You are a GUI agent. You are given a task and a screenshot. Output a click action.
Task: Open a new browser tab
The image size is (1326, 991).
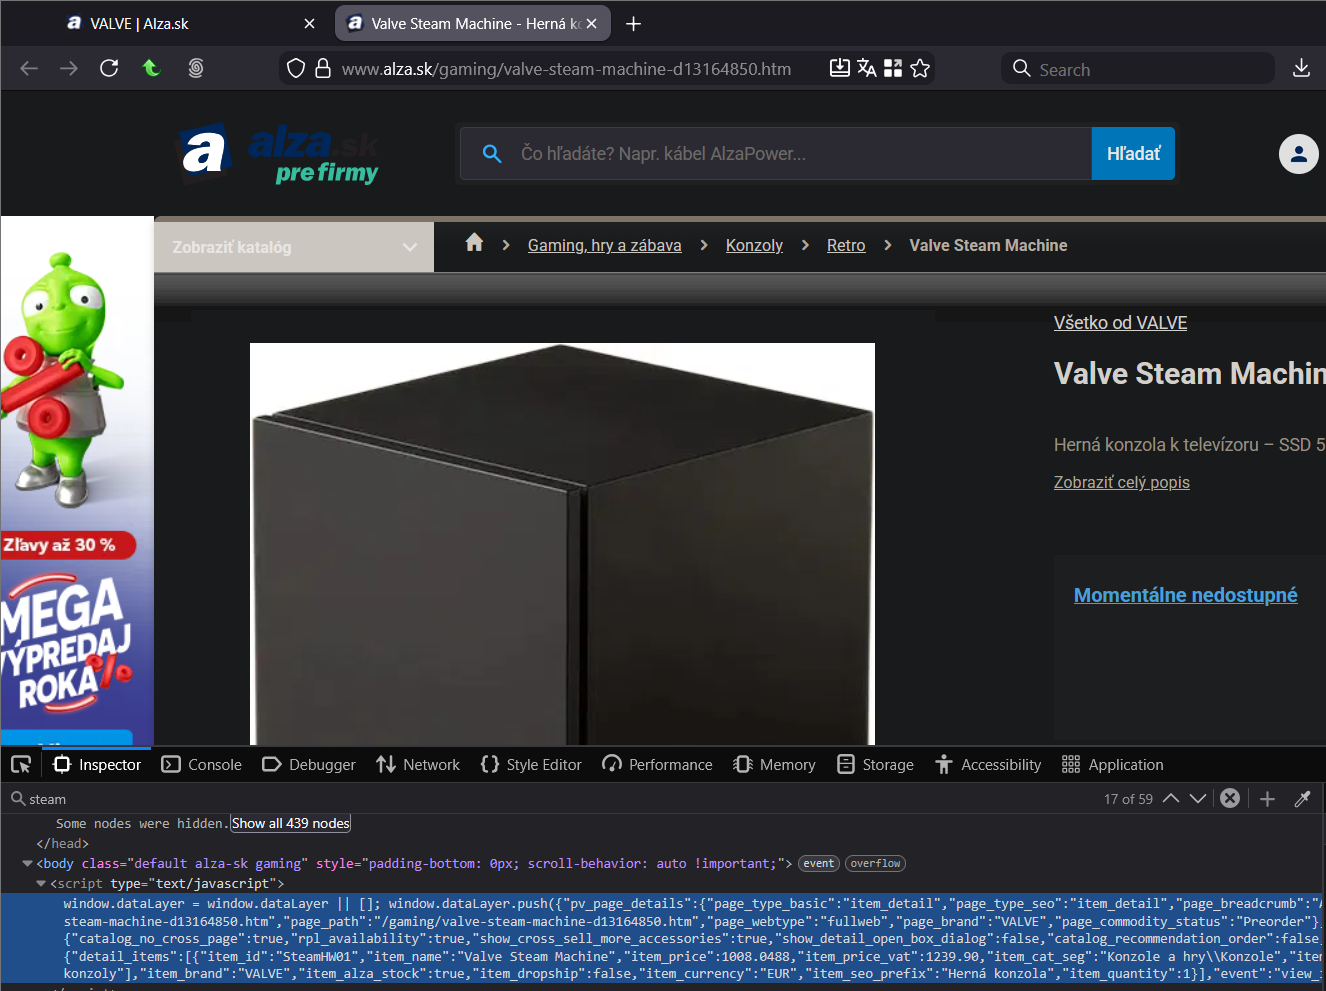633,23
